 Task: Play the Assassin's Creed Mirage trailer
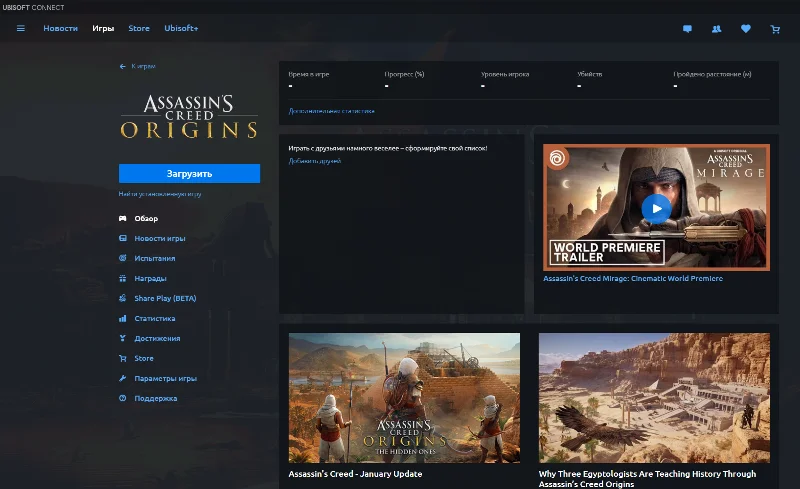tap(656, 208)
